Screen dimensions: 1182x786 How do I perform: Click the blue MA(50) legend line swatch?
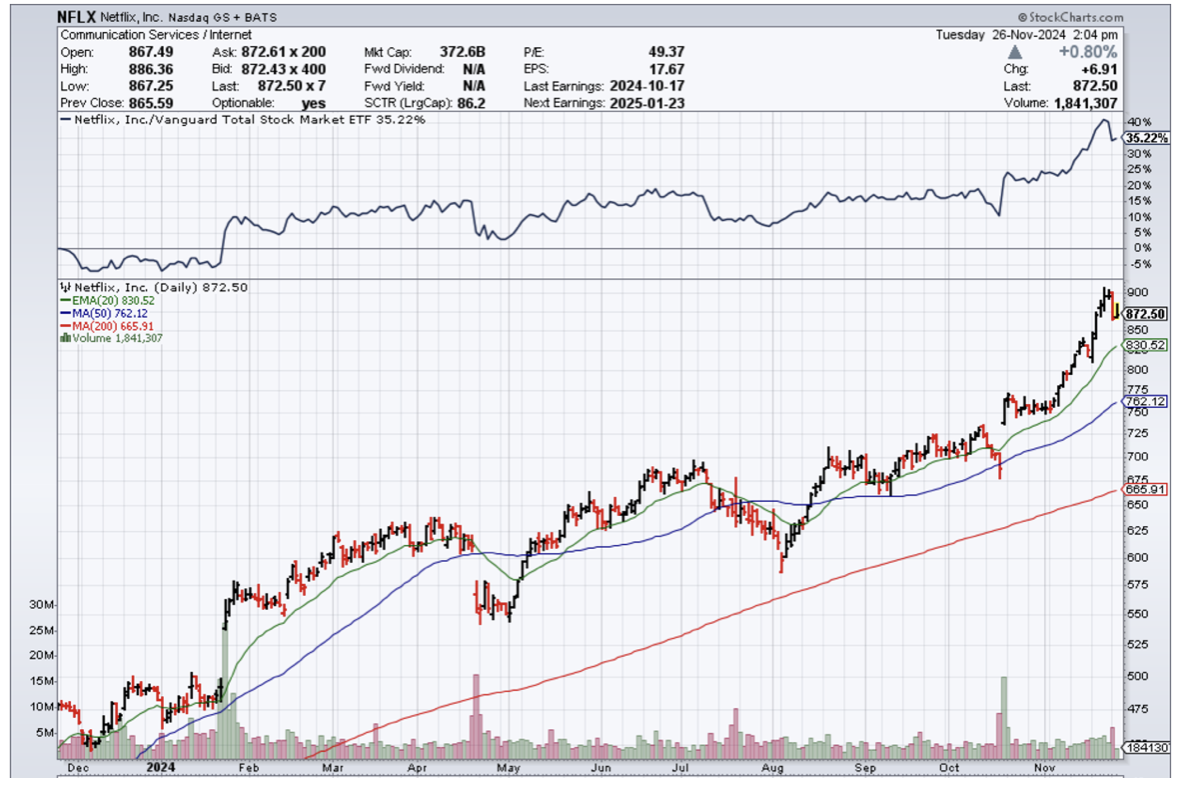point(66,313)
